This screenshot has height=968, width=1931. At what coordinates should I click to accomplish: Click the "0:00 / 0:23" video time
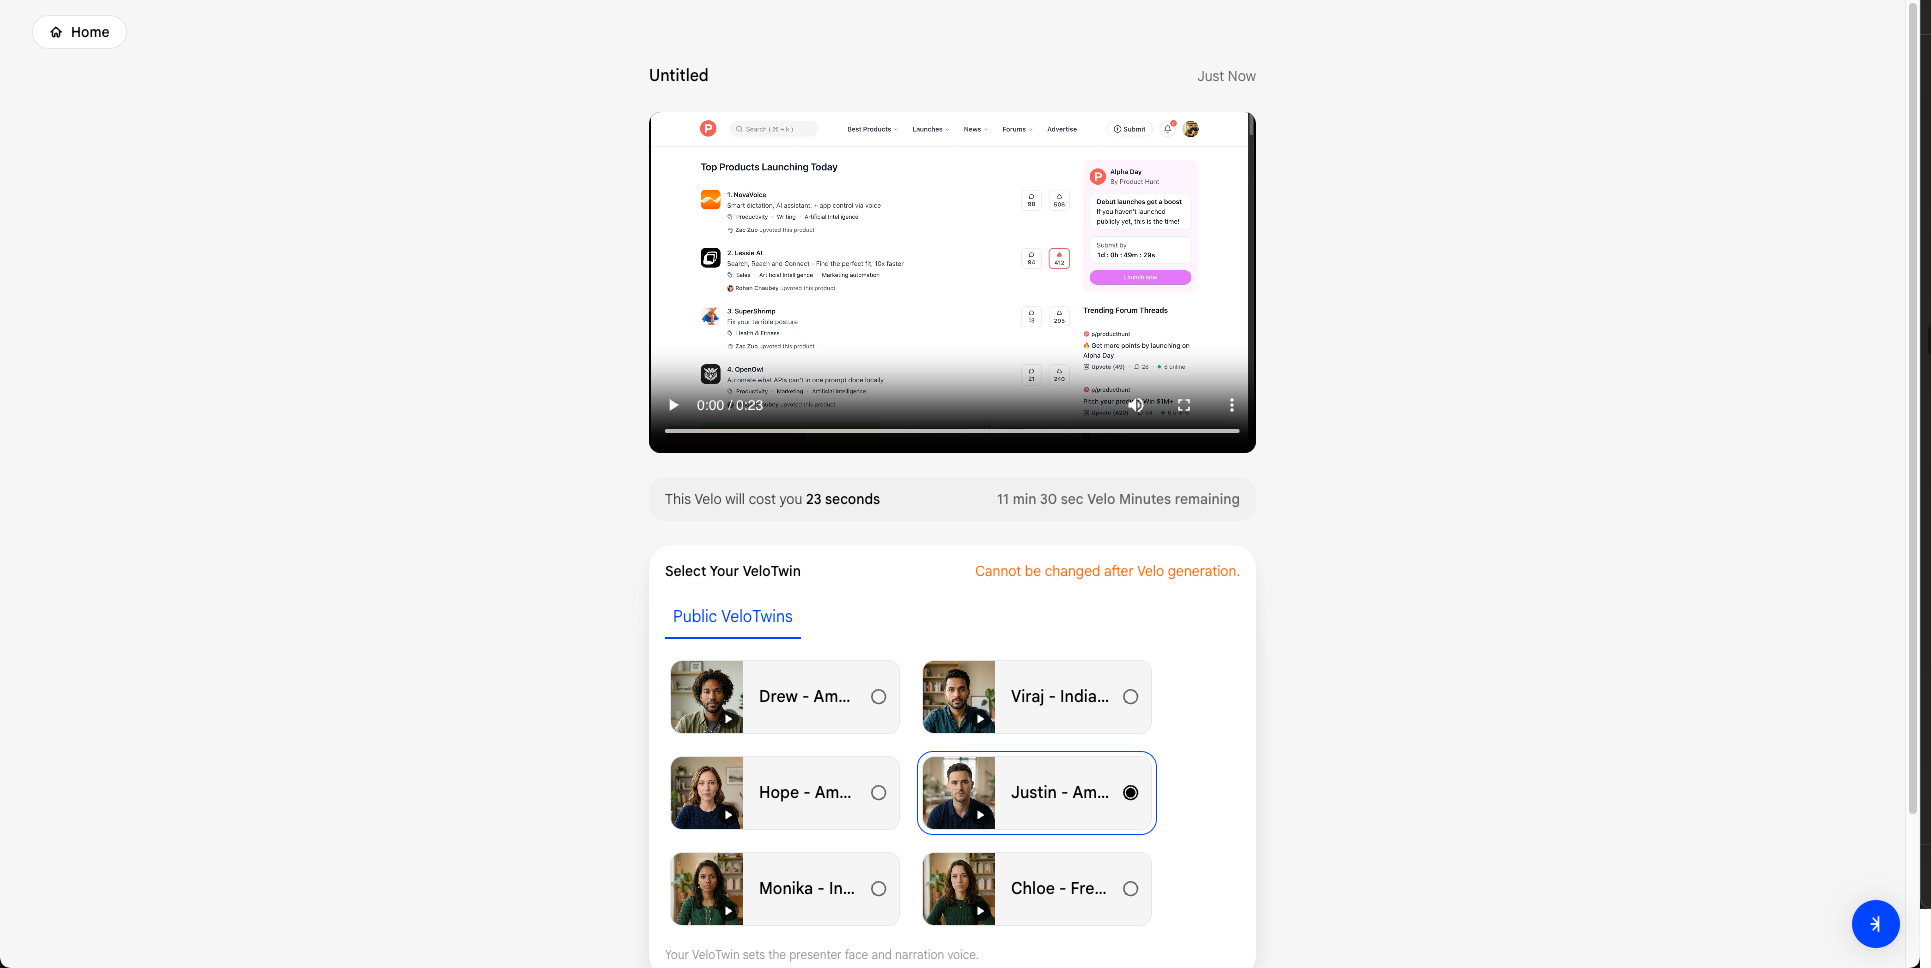click(x=730, y=405)
